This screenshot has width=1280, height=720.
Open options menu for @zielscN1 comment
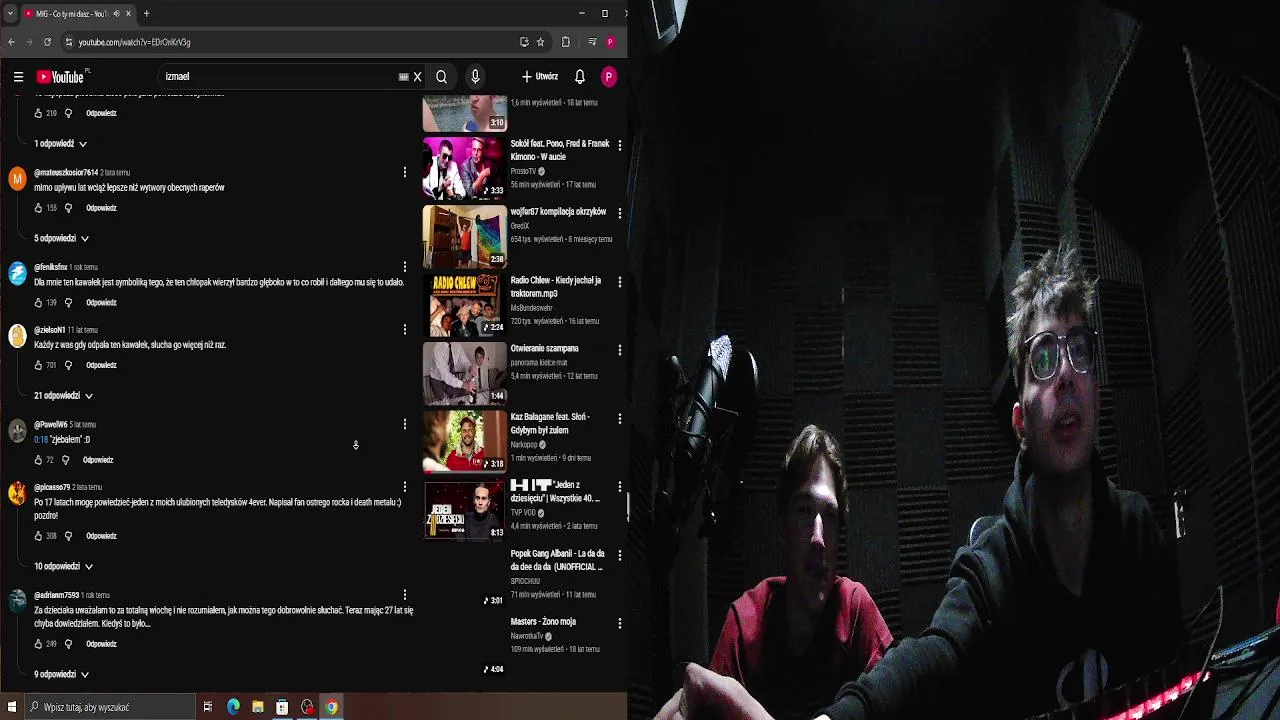point(404,329)
